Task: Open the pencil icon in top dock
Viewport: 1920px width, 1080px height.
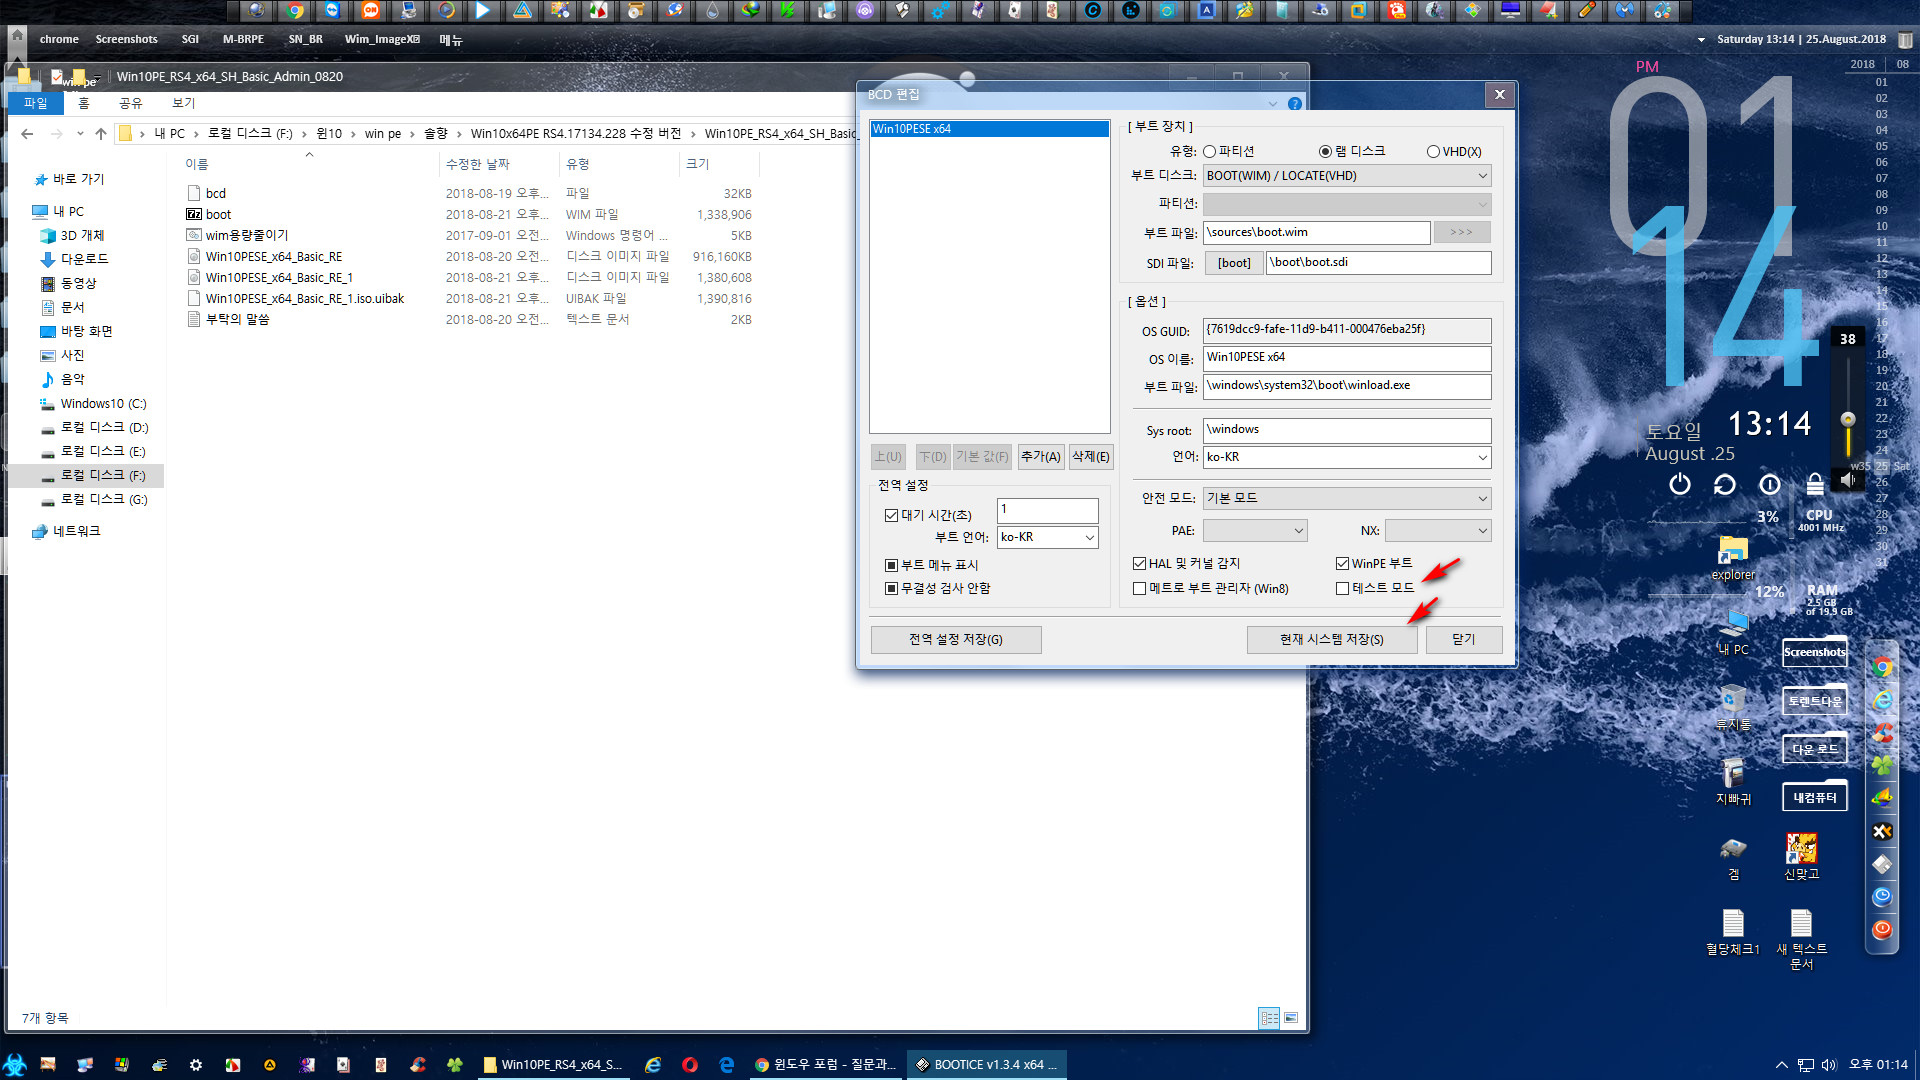Action: (1587, 11)
